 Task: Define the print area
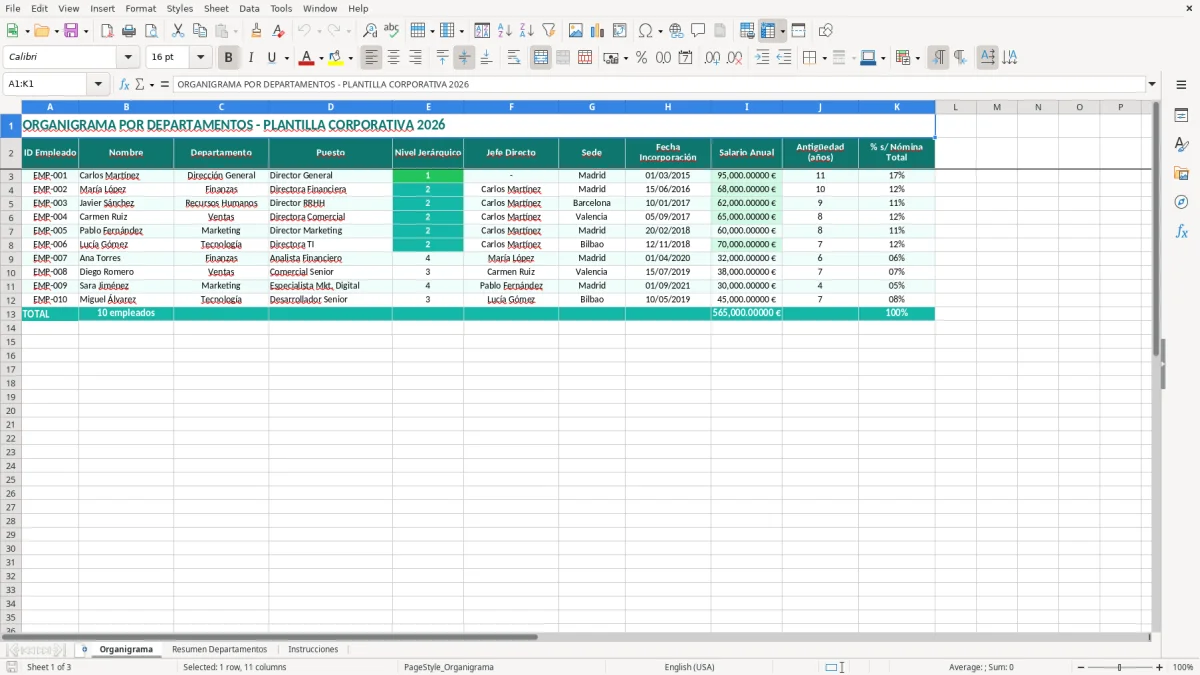point(747,31)
